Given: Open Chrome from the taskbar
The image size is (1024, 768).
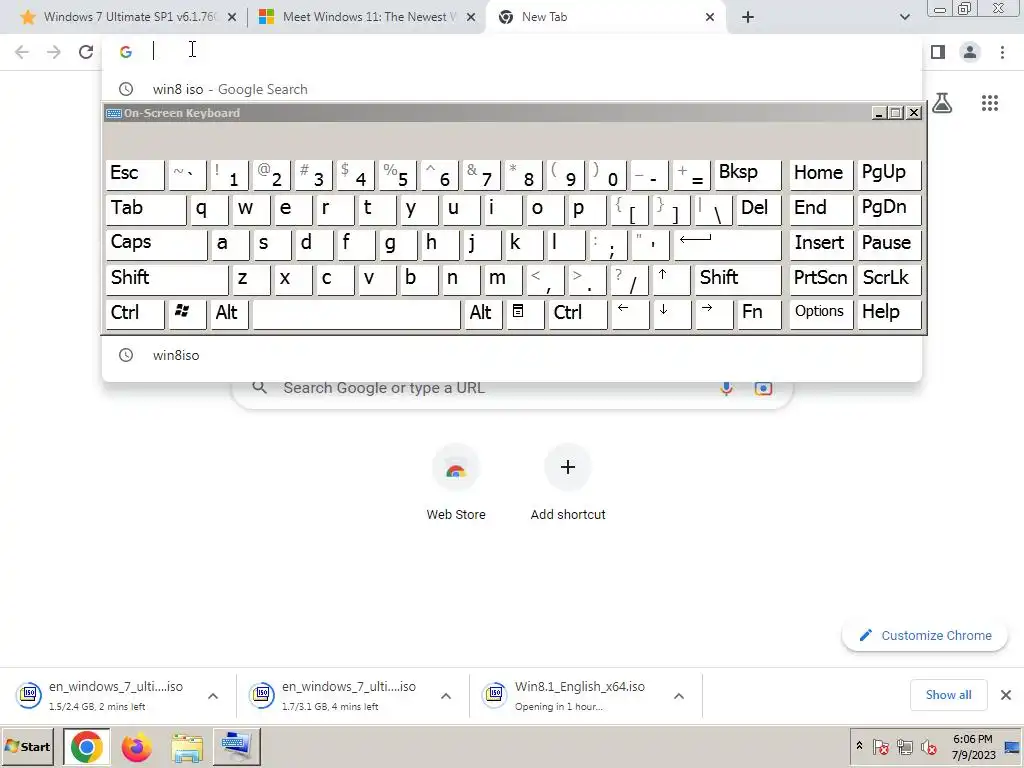Looking at the screenshot, I should [x=87, y=747].
